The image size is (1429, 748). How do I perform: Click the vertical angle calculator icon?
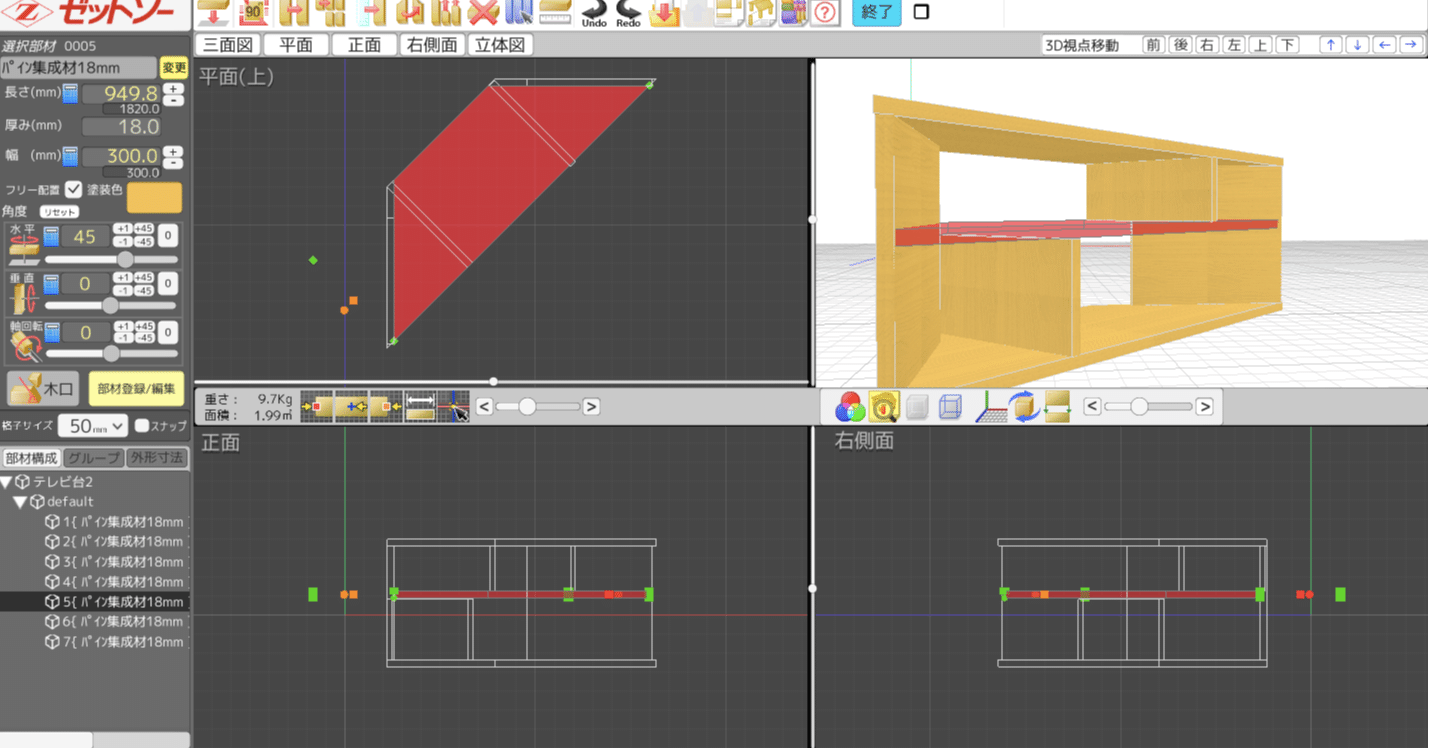click(x=51, y=284)
